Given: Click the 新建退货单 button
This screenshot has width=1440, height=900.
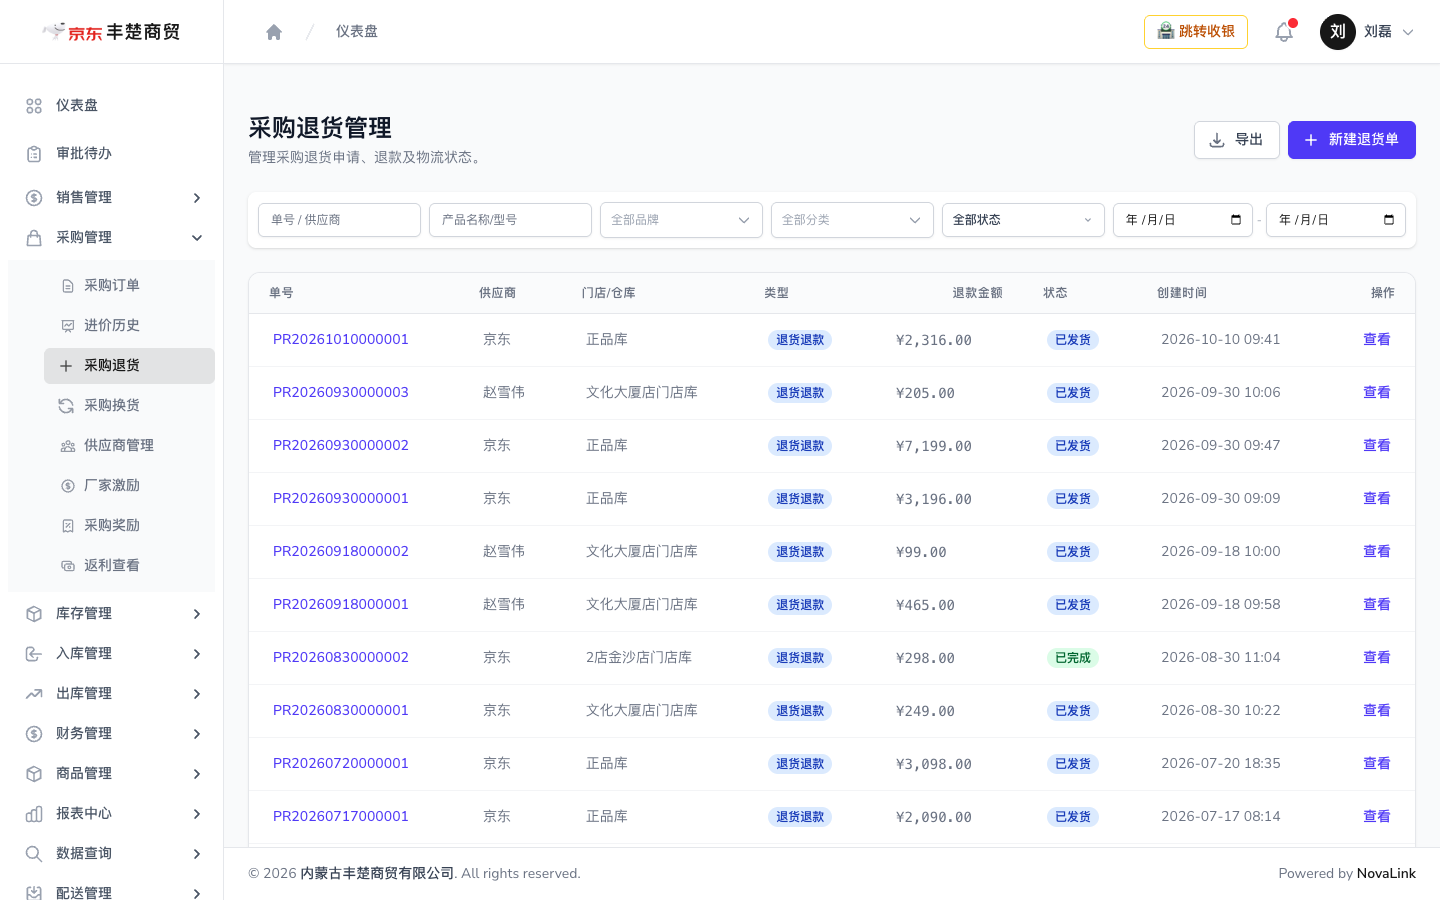Looking at the screenshot, I should pyautogui.click(x=1352, y=140).
